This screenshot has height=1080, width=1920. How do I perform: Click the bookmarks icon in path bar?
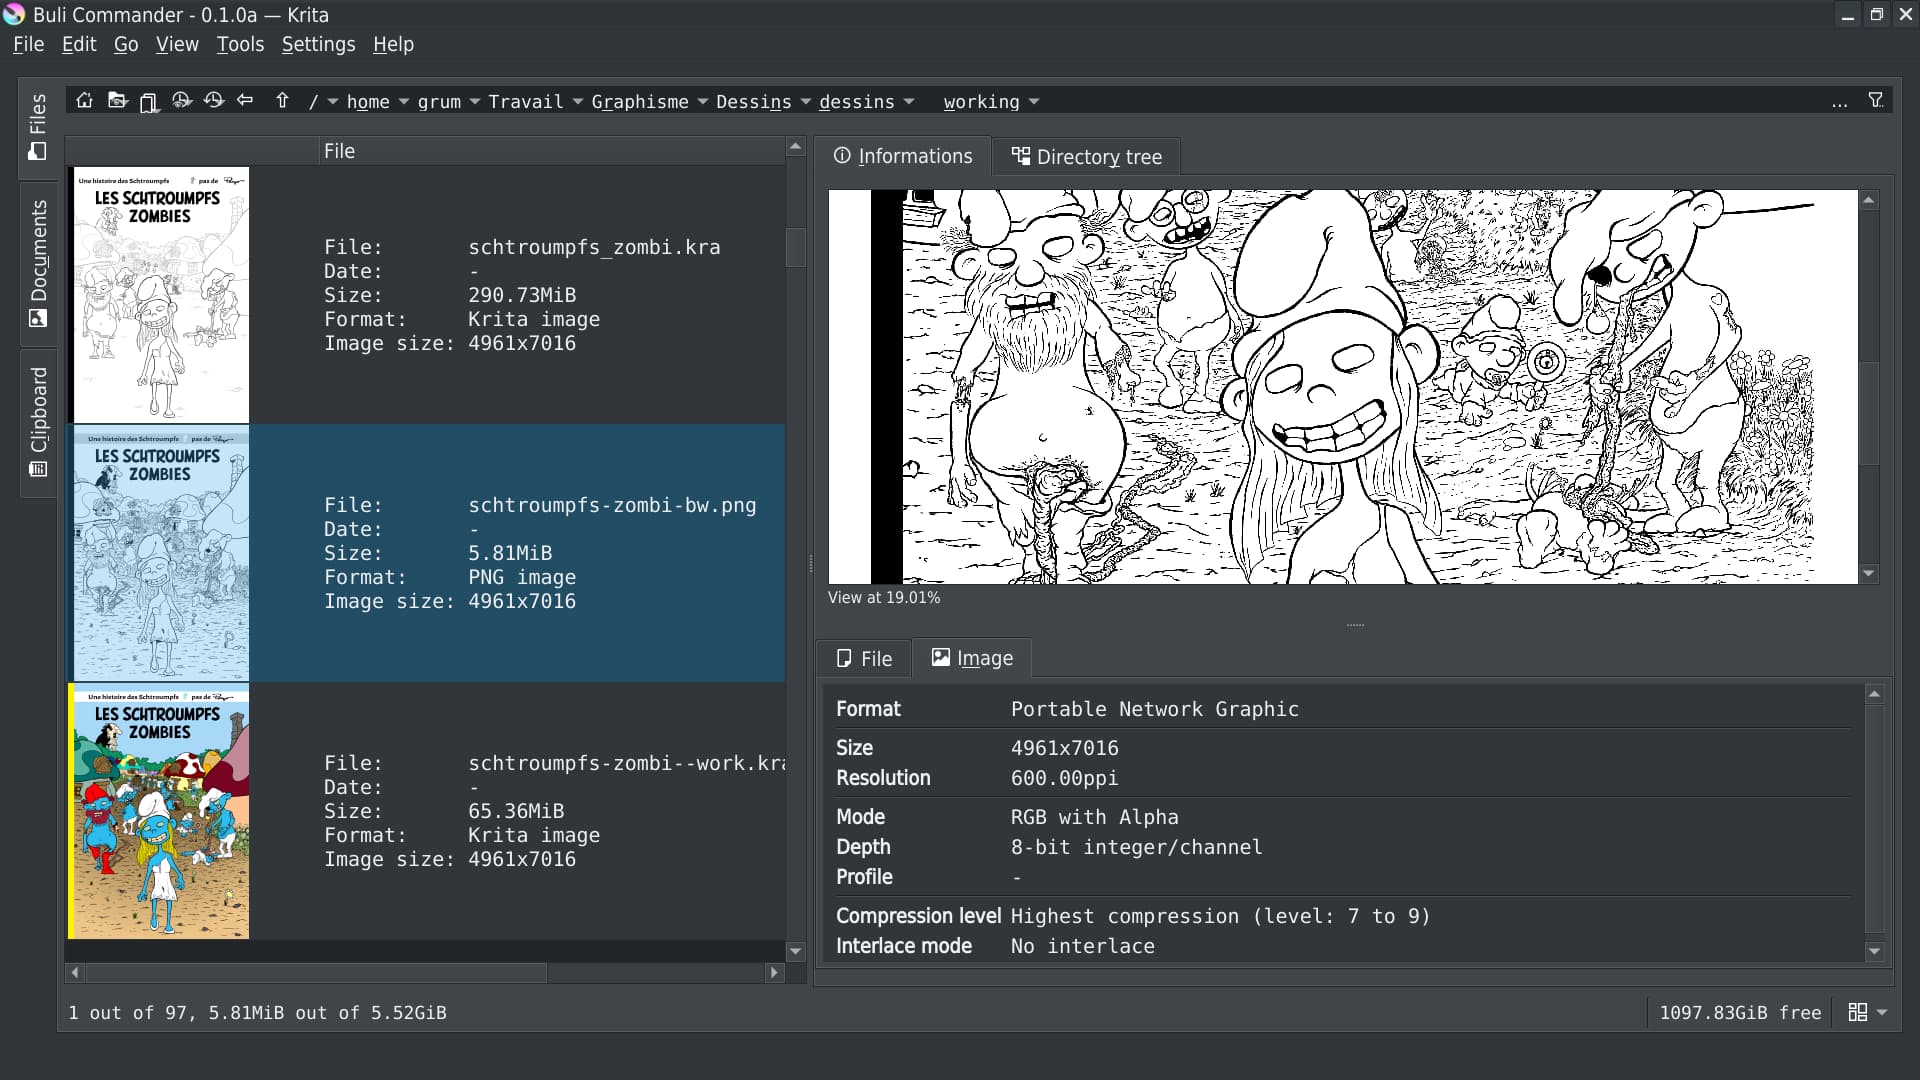click(149, 102)
